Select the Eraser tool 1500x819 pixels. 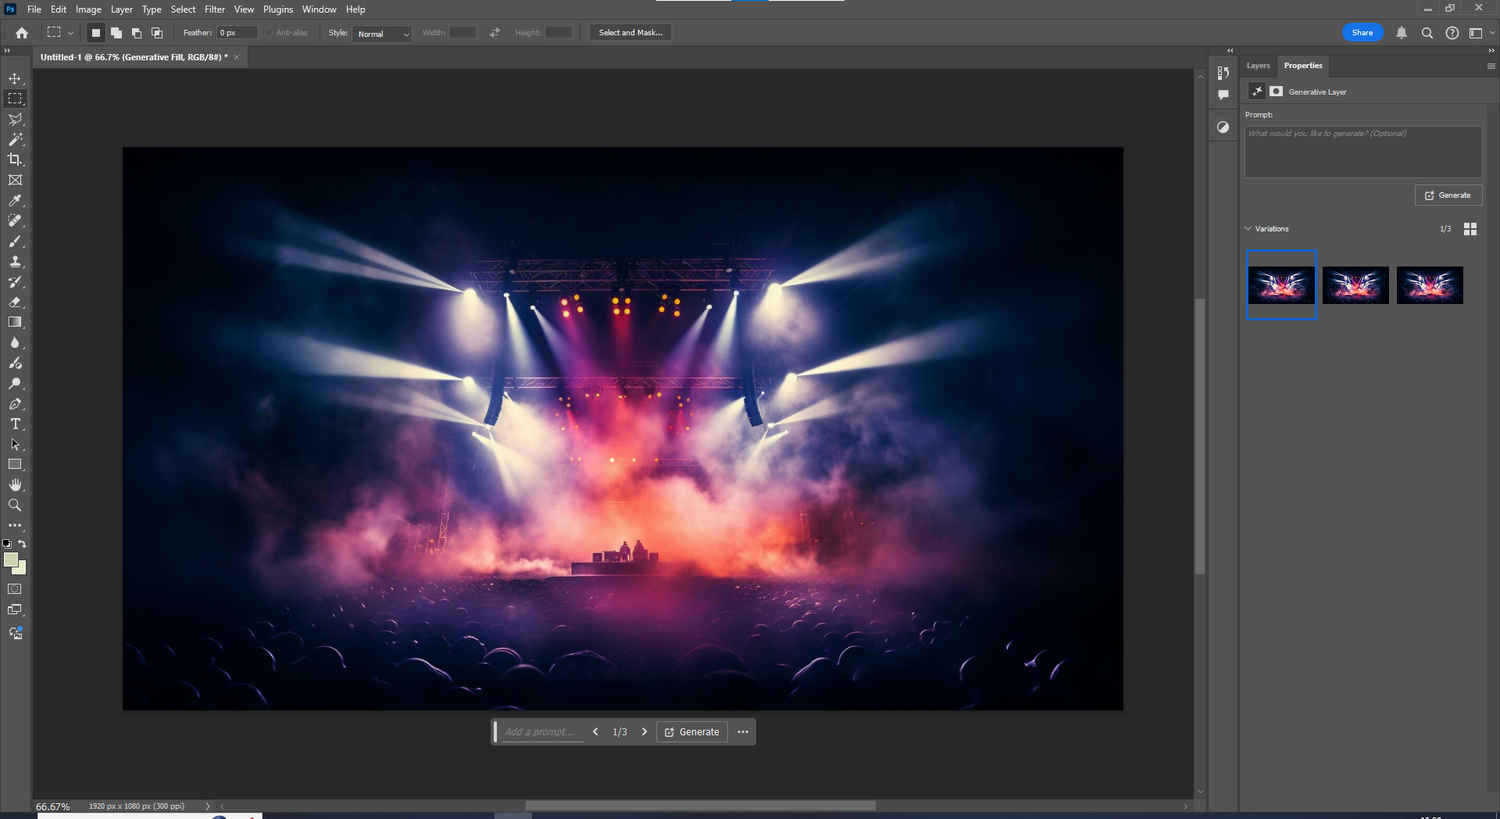click(15, 302)
